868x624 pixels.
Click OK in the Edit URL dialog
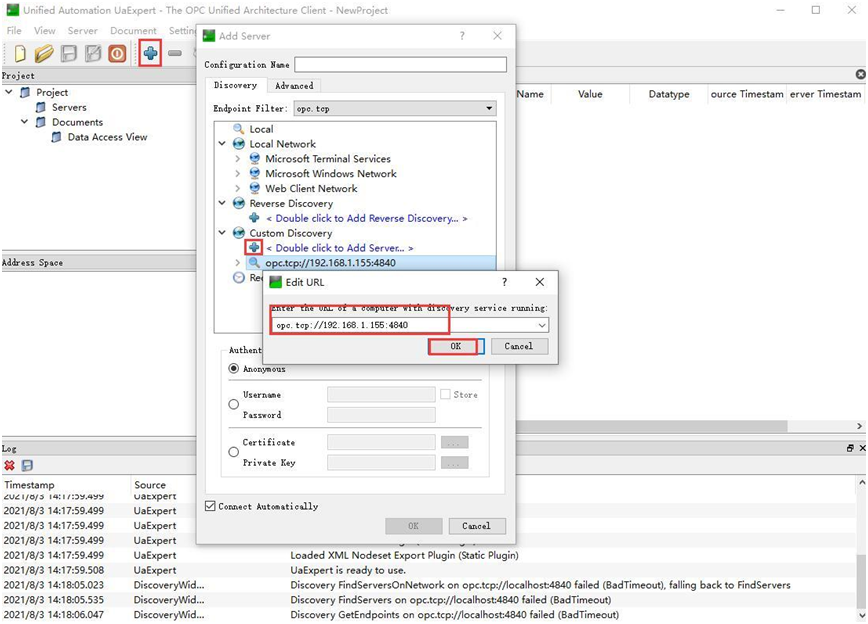coord(456,346)
